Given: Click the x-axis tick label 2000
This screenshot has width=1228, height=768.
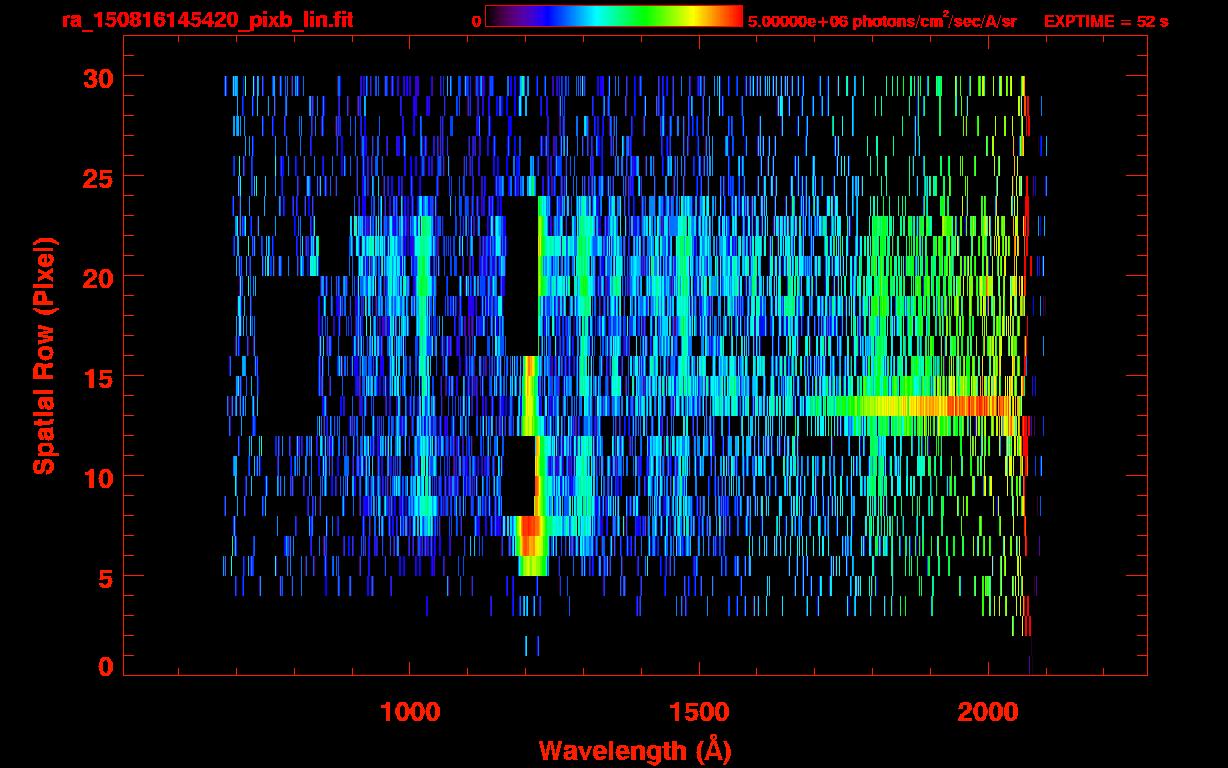Looking at the screenshot, I should [x=988, y=712].
